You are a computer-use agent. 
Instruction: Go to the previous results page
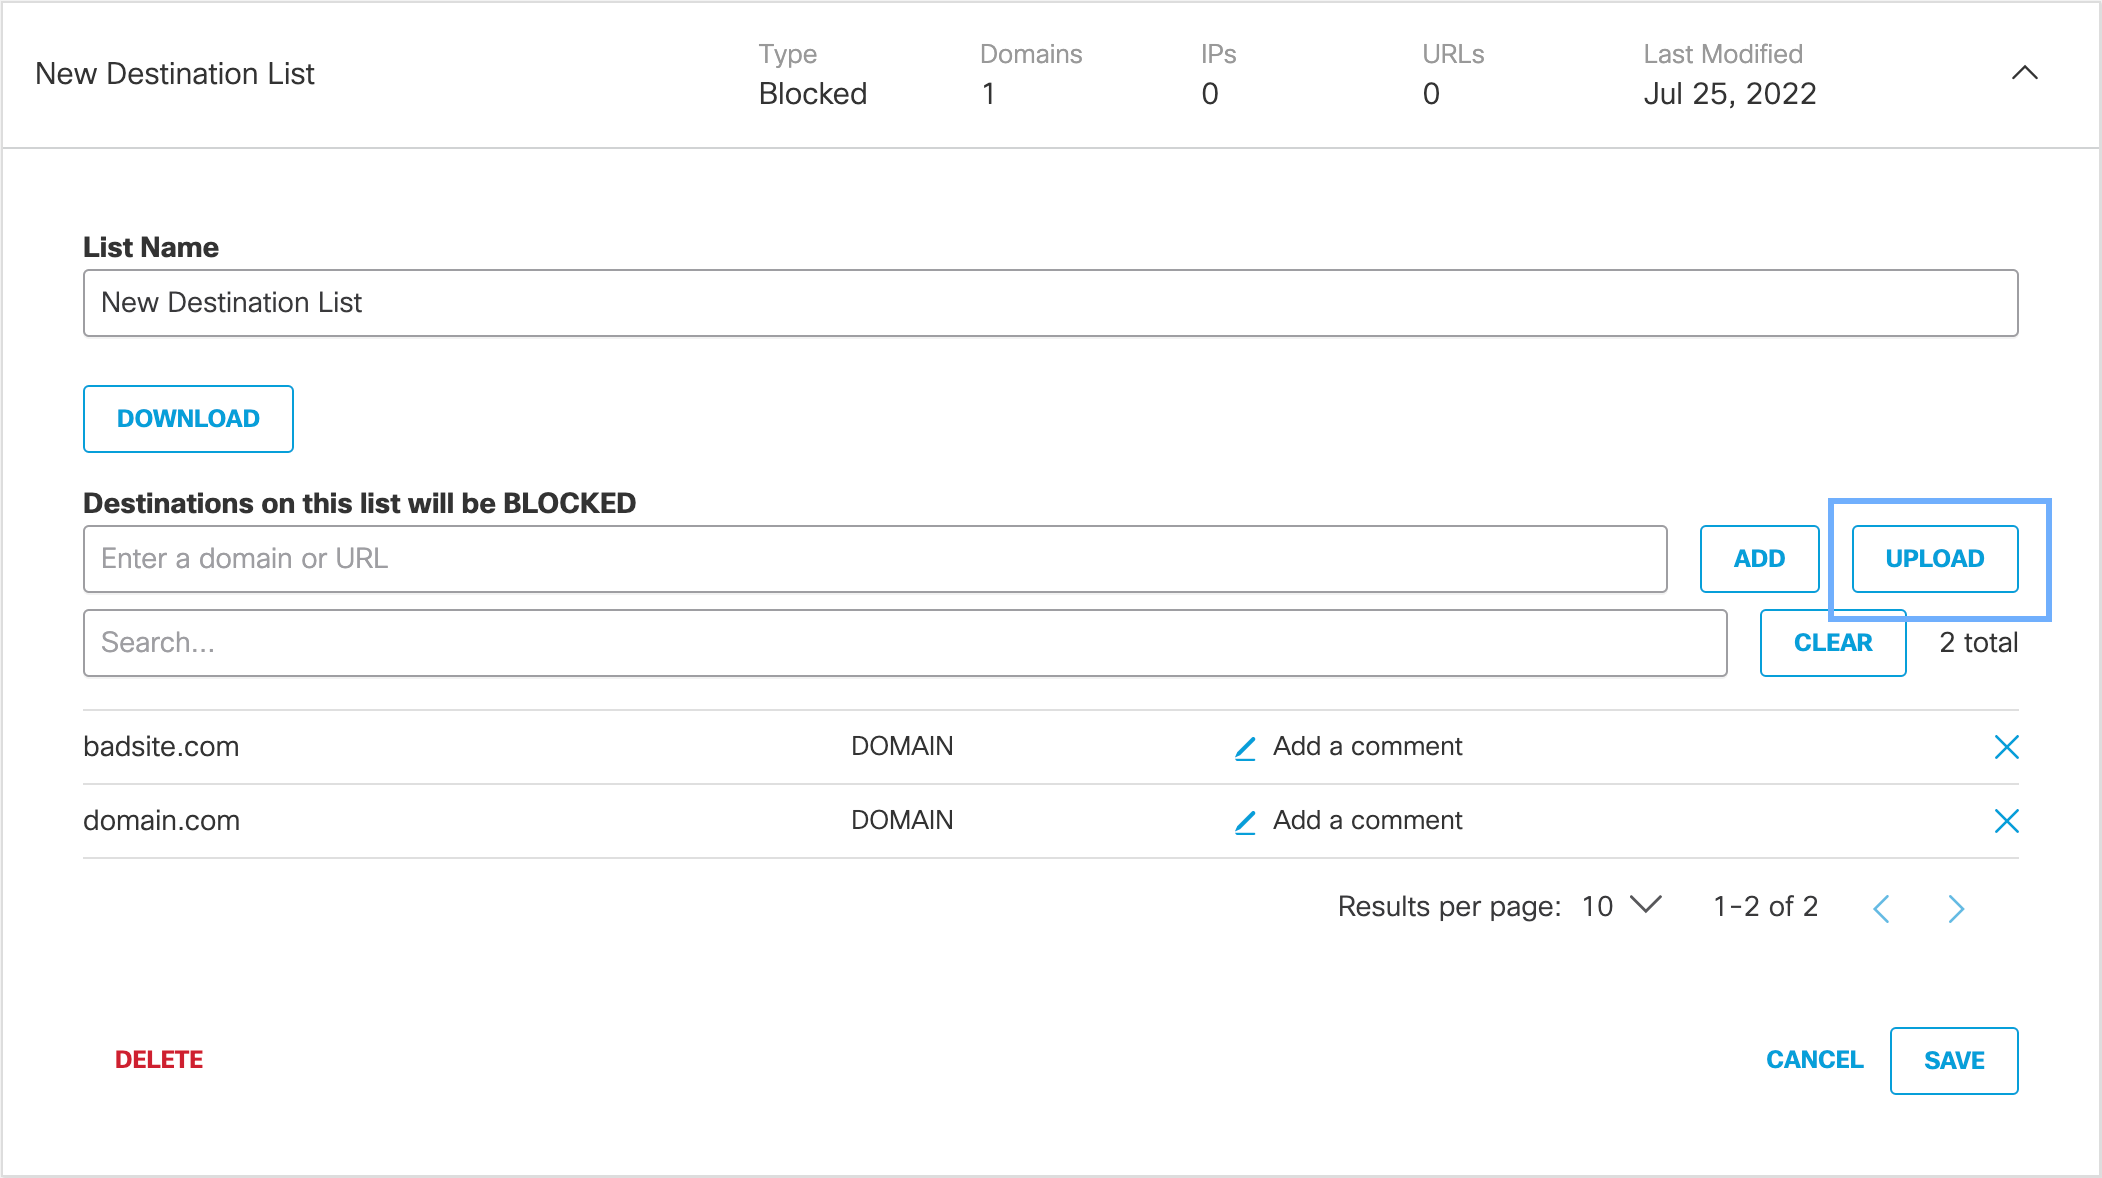[1881, 908]
